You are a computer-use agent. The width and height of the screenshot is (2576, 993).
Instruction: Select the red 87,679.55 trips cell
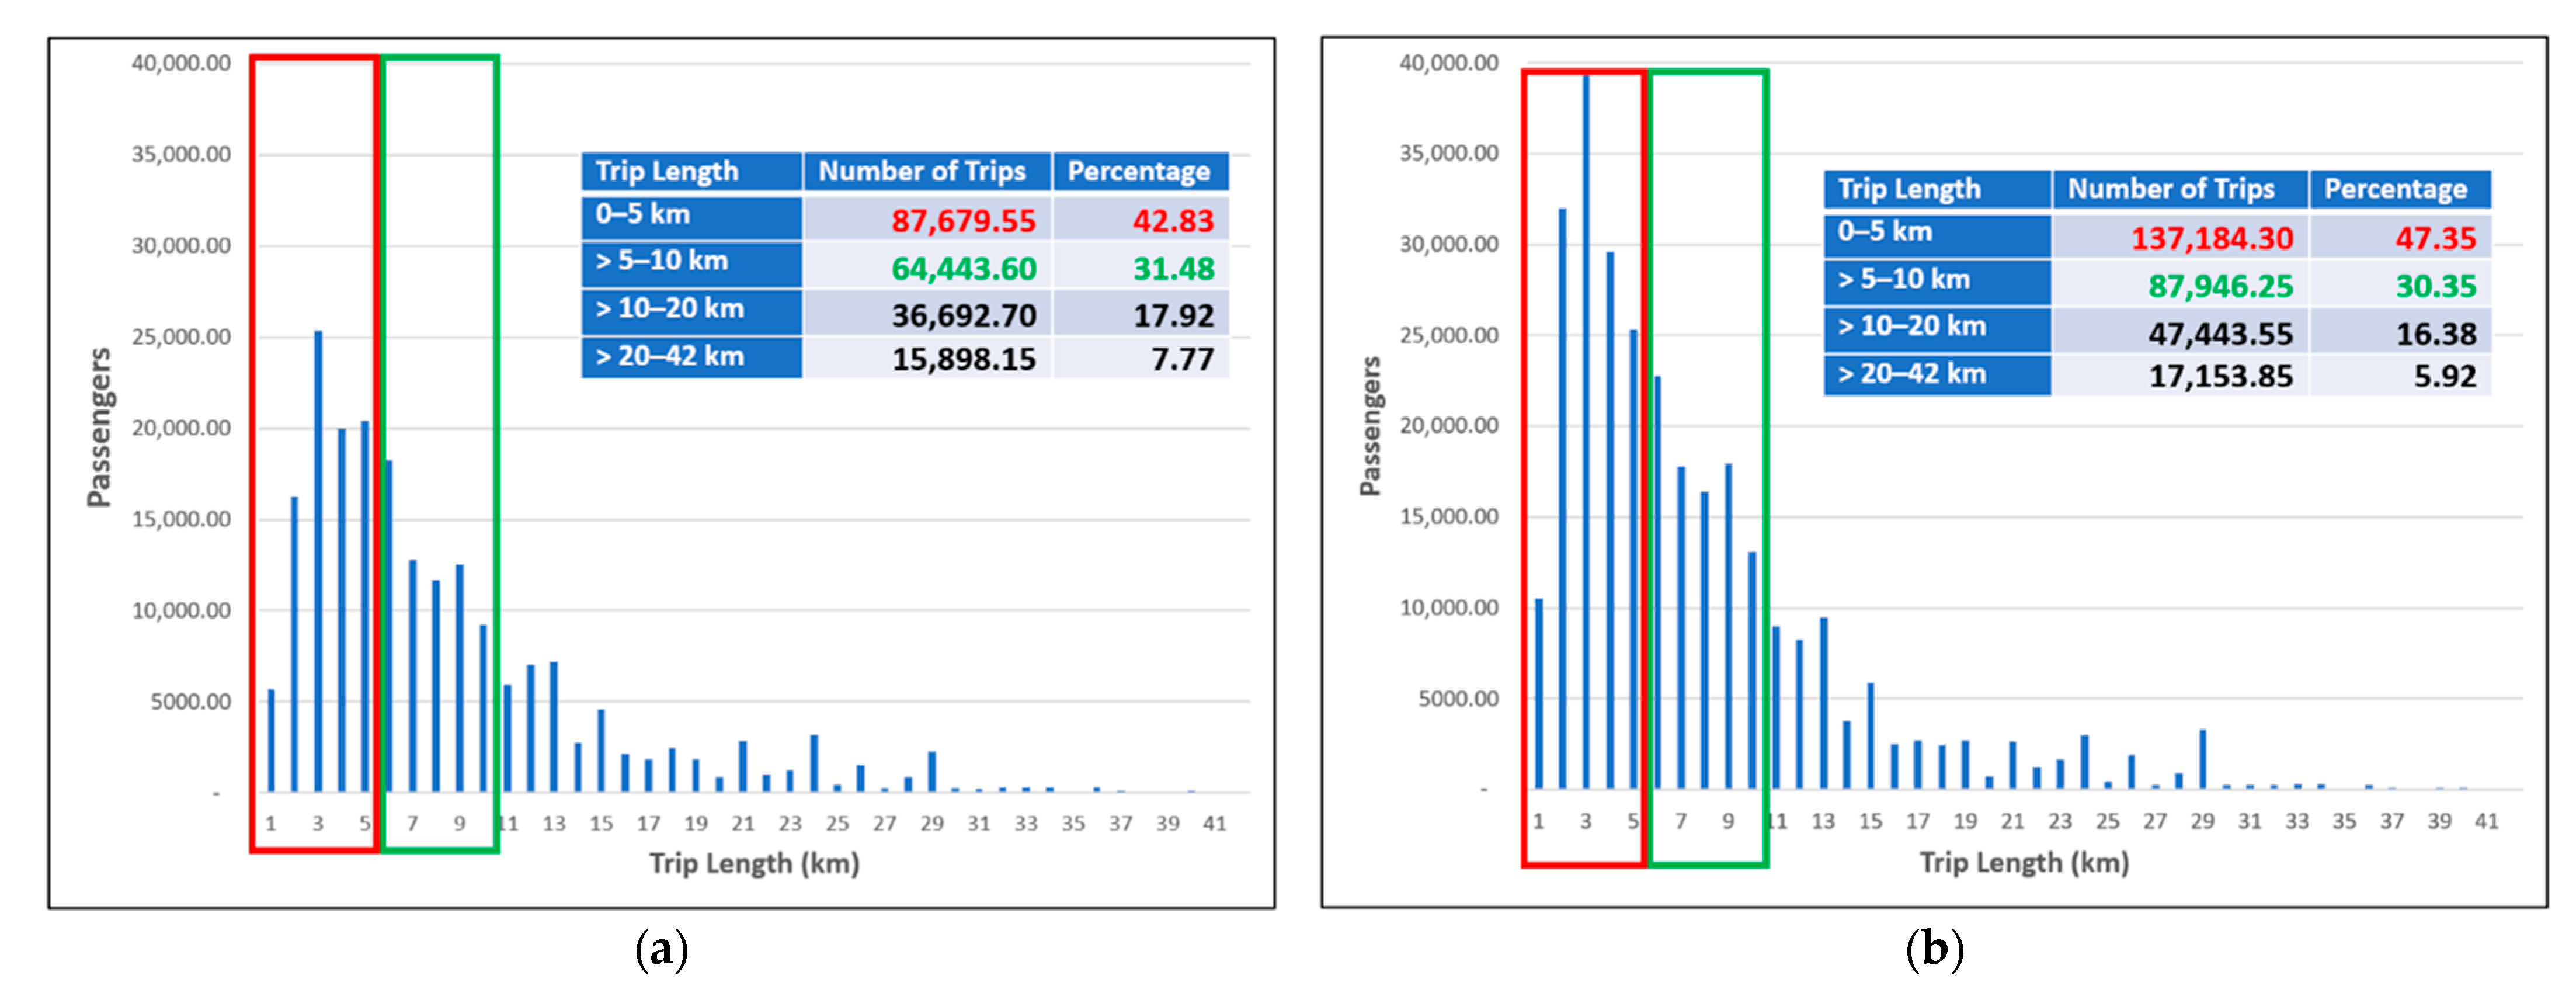pyautogui.click(x=962, y=220)
